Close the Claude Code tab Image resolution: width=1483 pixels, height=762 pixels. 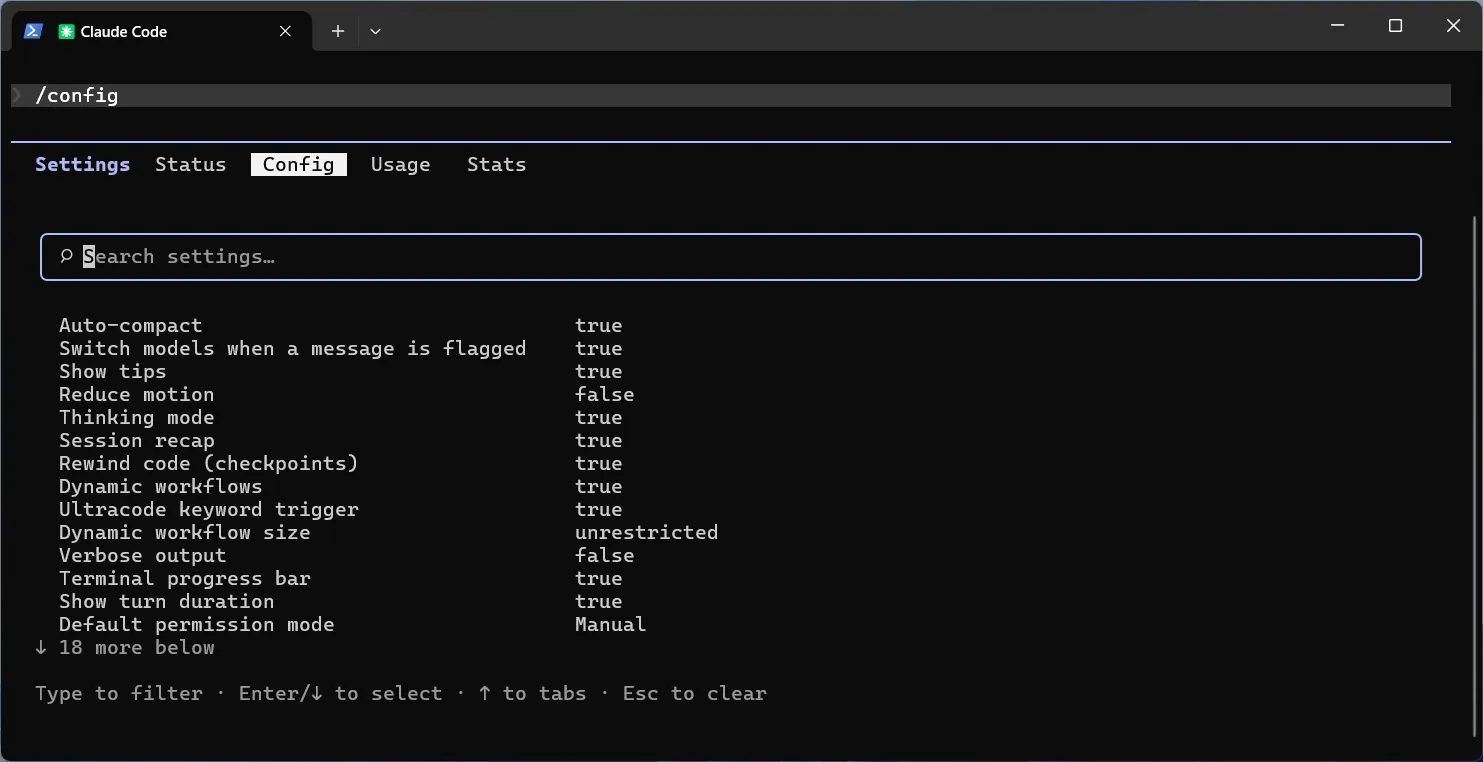[285, 31]
